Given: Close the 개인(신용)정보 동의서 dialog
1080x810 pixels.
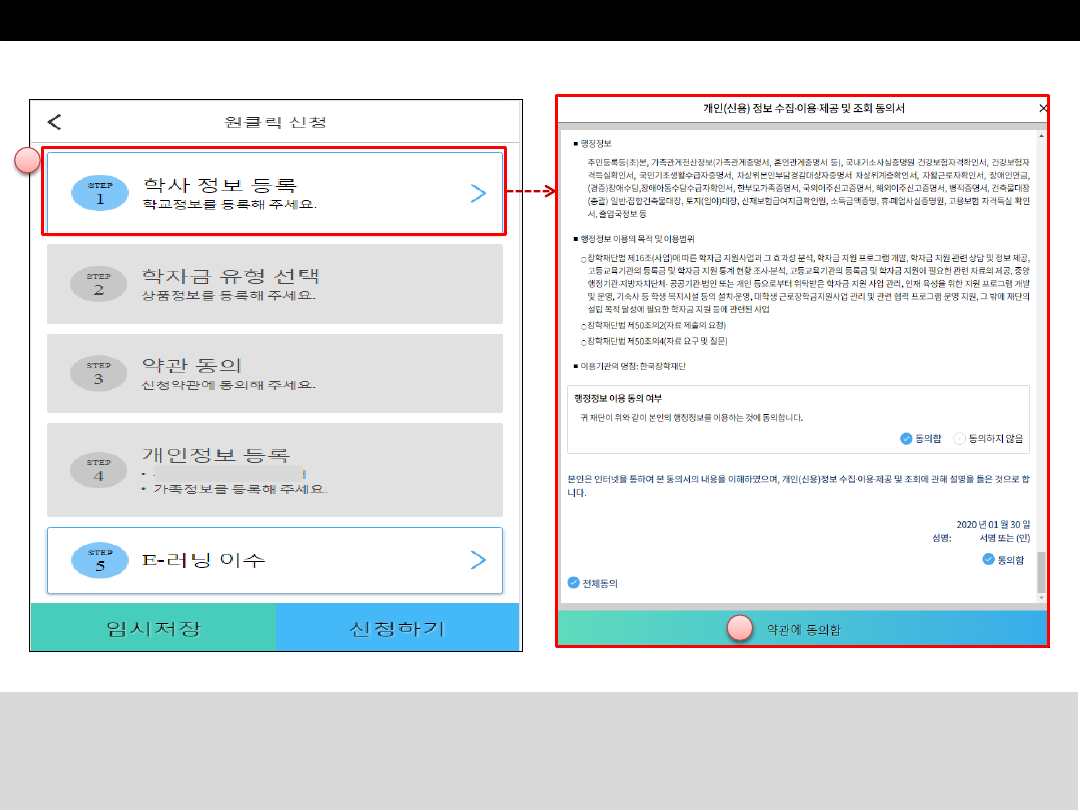Looking at the screenshot, I should (x=1043, y=108).
